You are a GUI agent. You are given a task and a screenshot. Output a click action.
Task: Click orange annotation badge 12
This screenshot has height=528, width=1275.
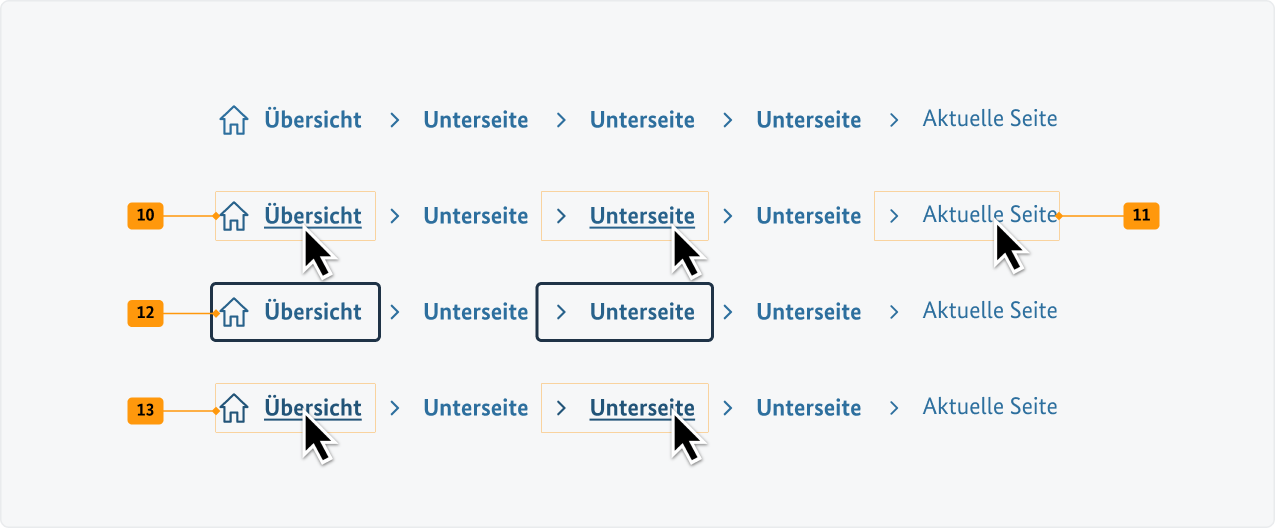point(145,313)
